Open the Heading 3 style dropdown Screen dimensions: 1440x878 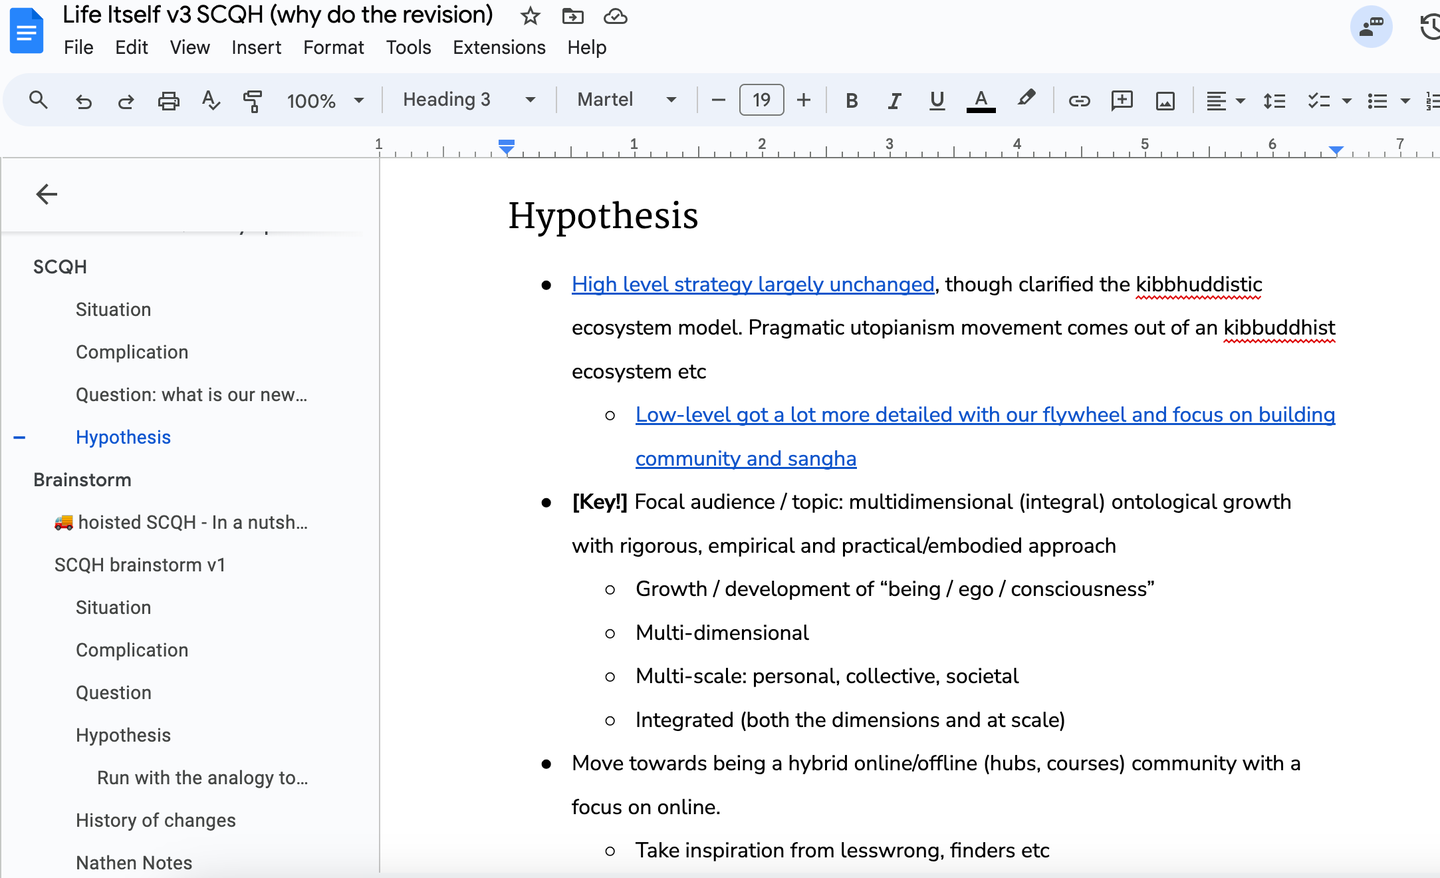[x=469, y=100]
